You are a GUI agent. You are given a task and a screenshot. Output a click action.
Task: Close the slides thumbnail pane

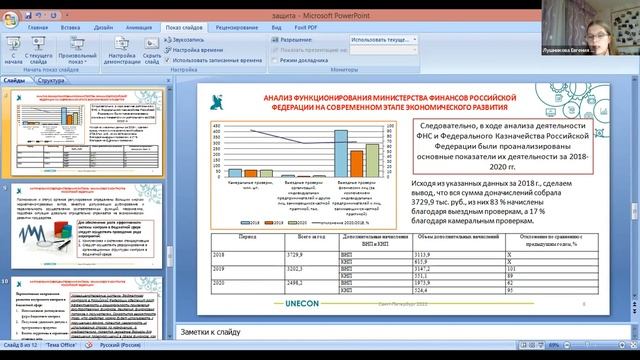point(168,81)
